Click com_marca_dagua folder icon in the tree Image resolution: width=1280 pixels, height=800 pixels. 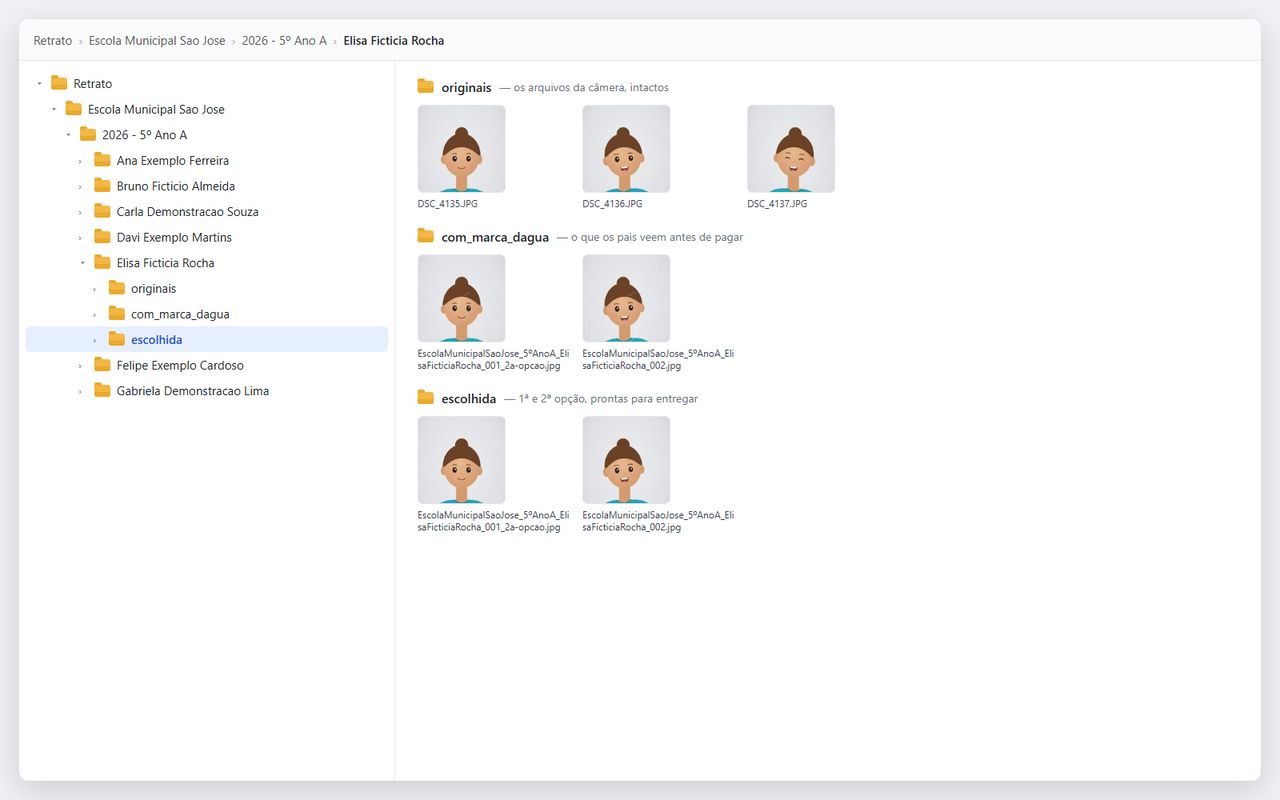click(x=117, y=314)
